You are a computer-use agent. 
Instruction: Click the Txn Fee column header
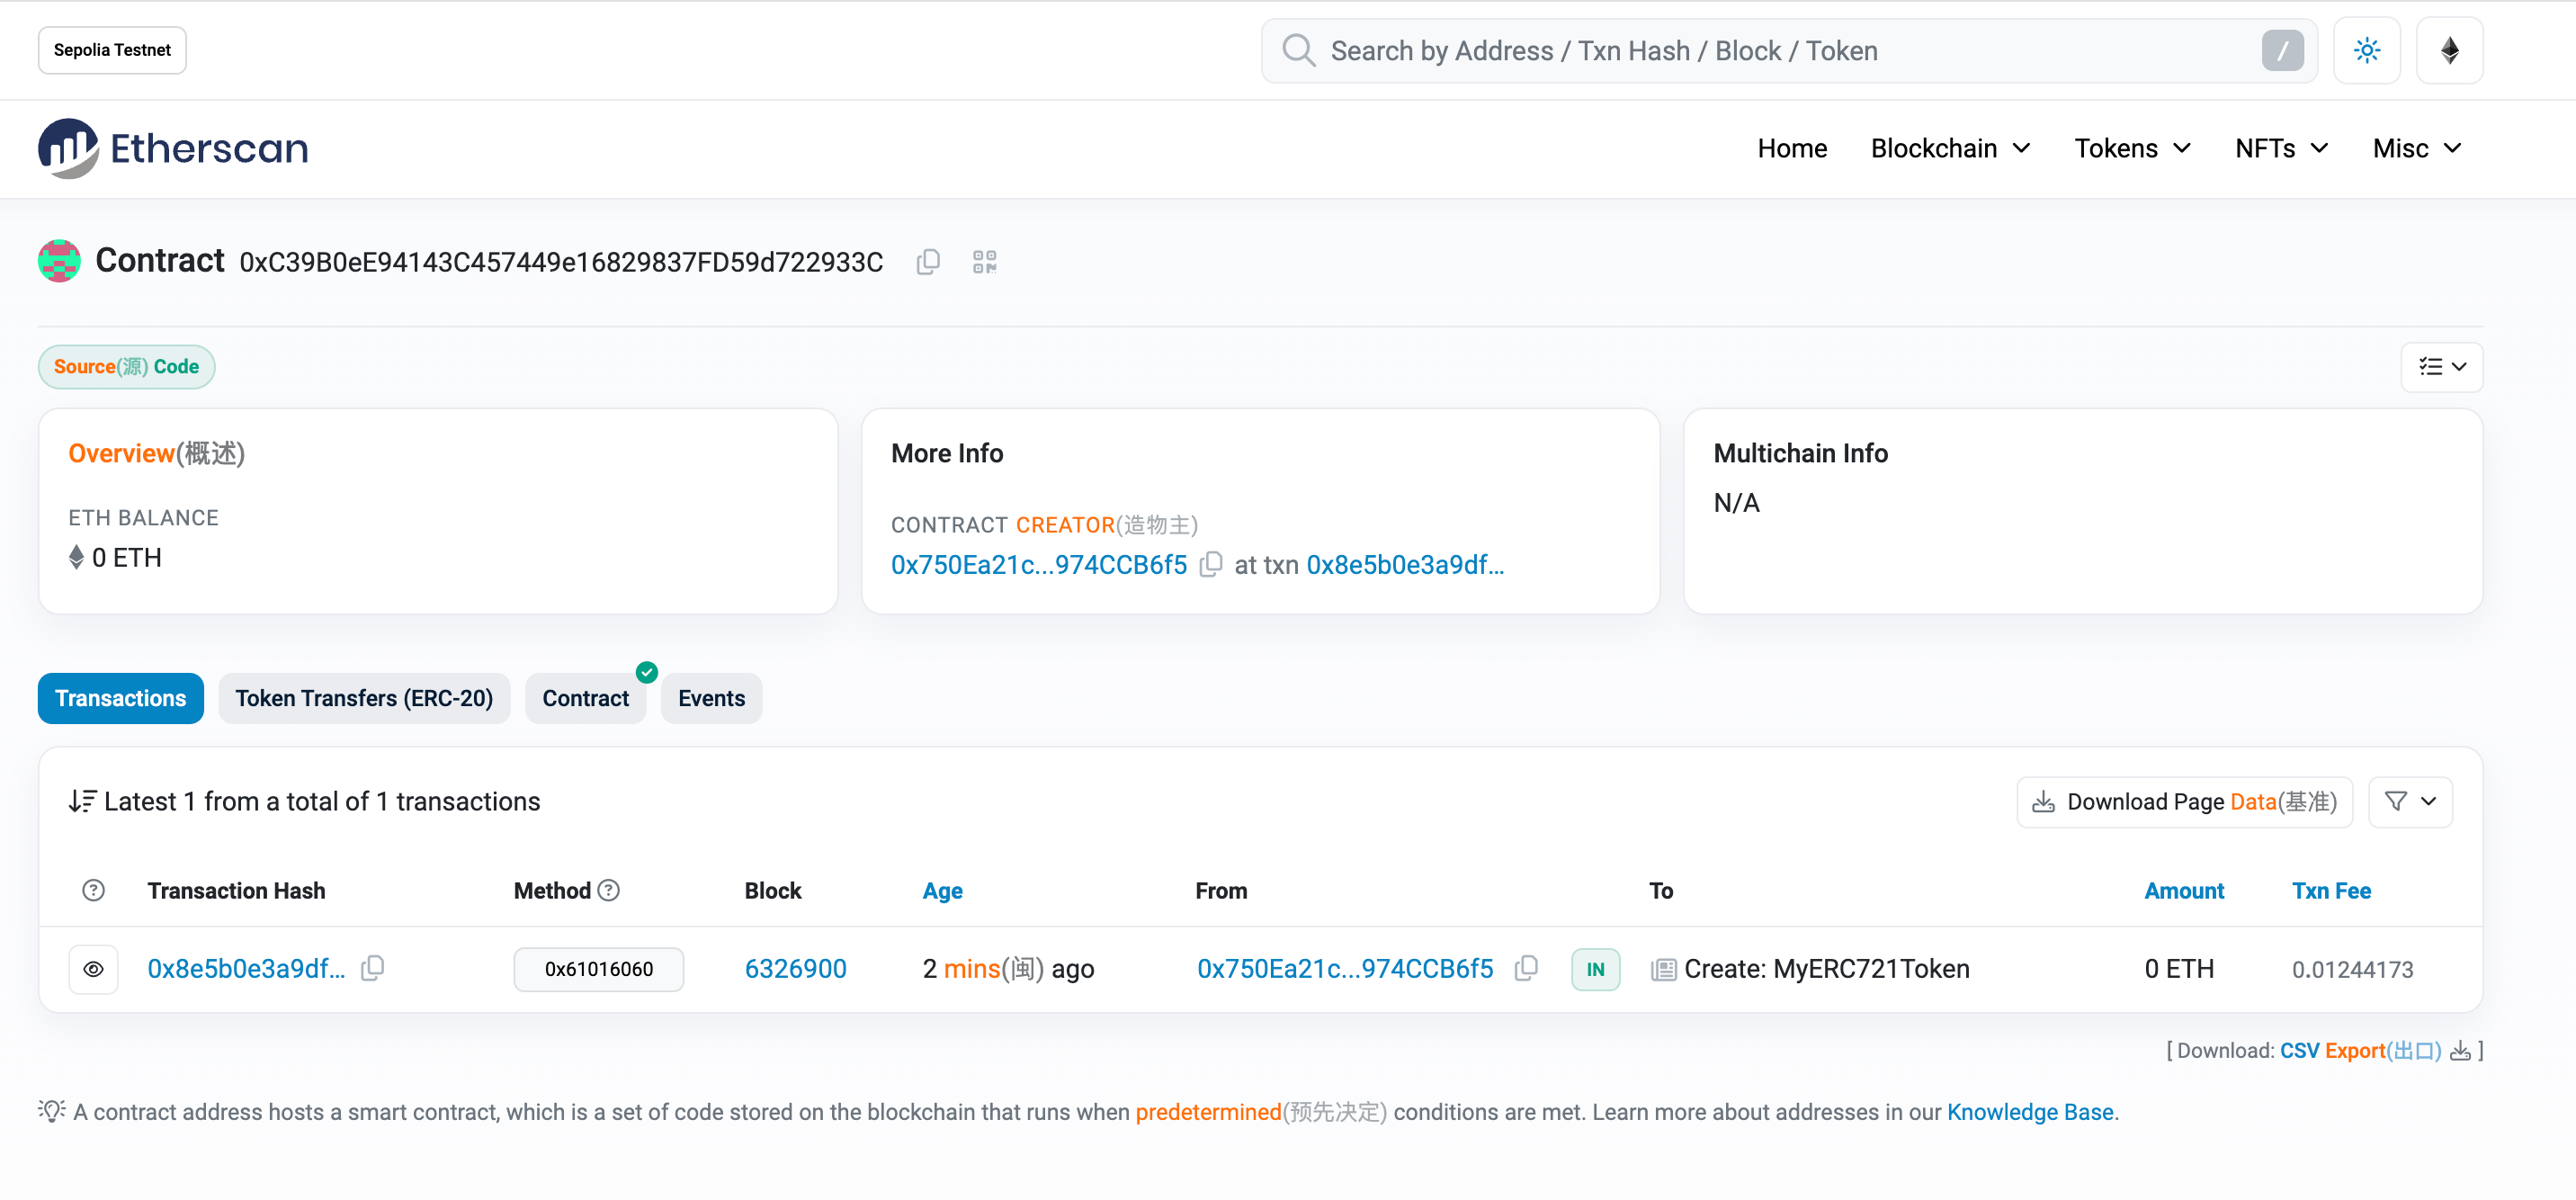[x=2331, y=890]
